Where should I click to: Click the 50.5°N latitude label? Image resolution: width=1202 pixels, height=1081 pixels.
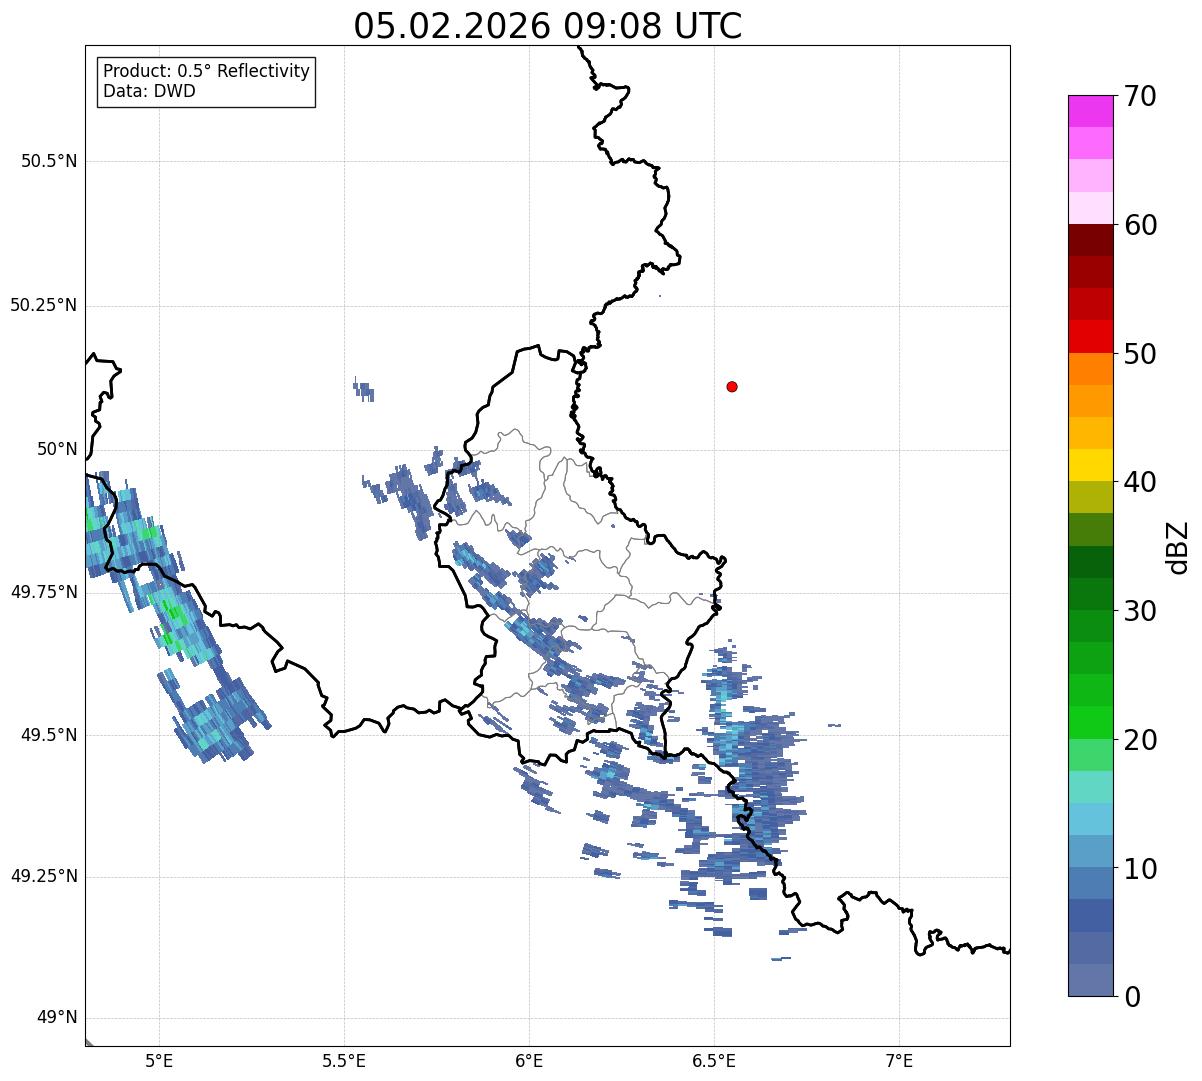pyautogui.click(x=49, y=161)
